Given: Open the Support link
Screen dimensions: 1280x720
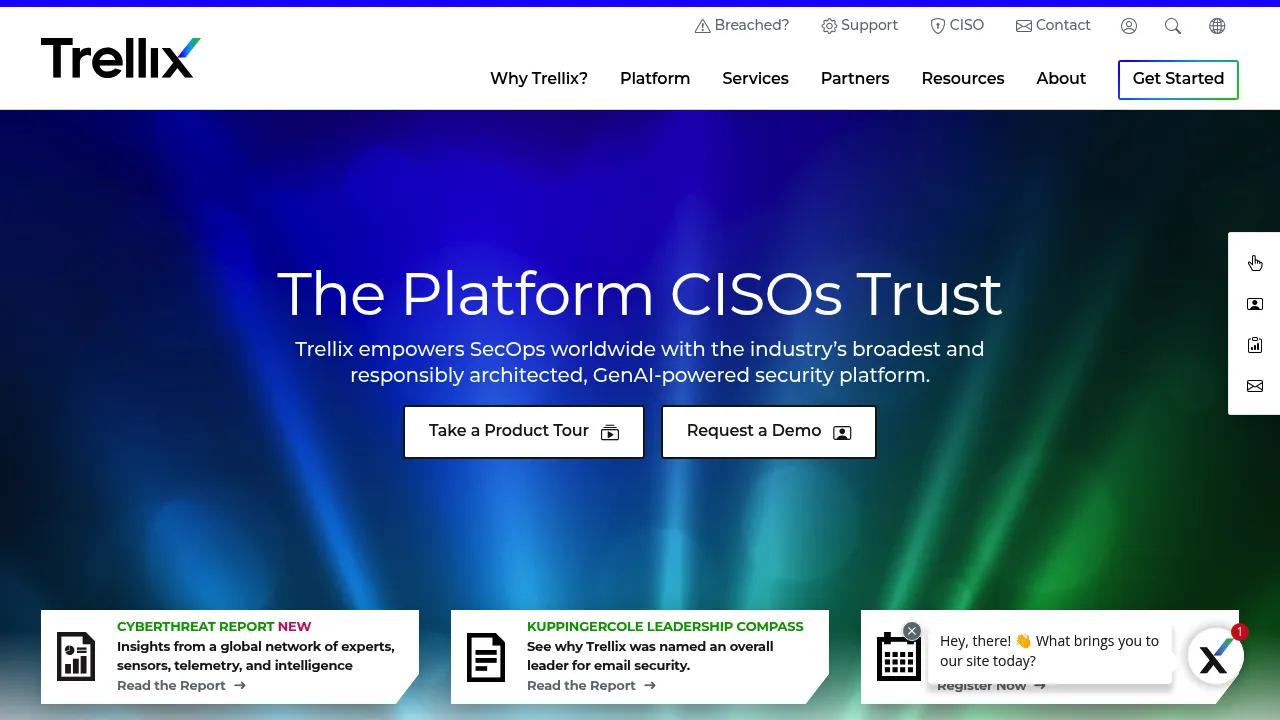Looking at the screenshot, I should [x=860, y=26].
